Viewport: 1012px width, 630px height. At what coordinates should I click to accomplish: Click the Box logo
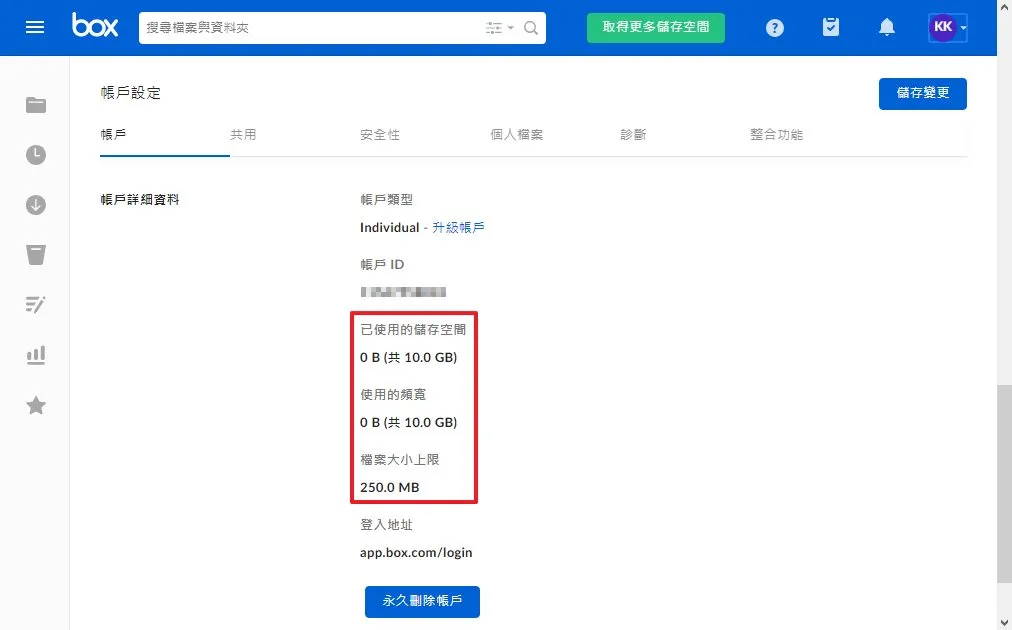95,25
